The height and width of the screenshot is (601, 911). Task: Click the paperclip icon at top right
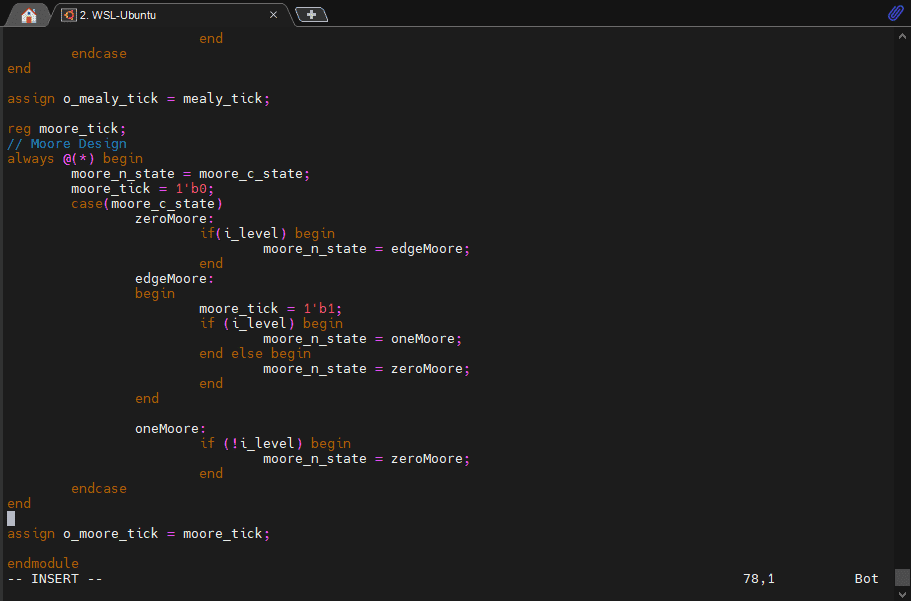tap(895, 13)
